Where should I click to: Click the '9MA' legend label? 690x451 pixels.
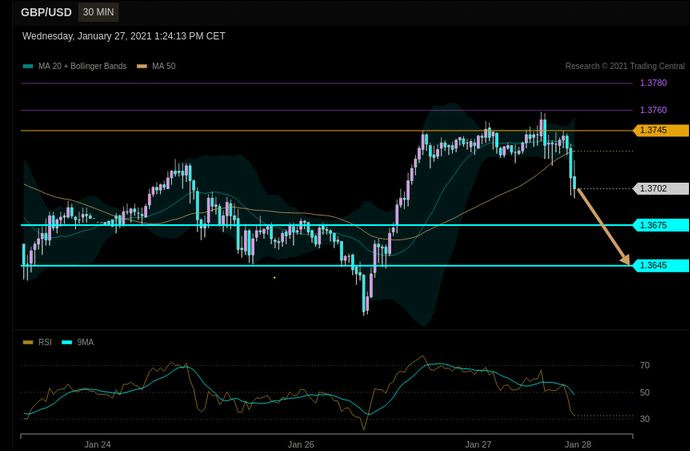[x=85, y=342]
